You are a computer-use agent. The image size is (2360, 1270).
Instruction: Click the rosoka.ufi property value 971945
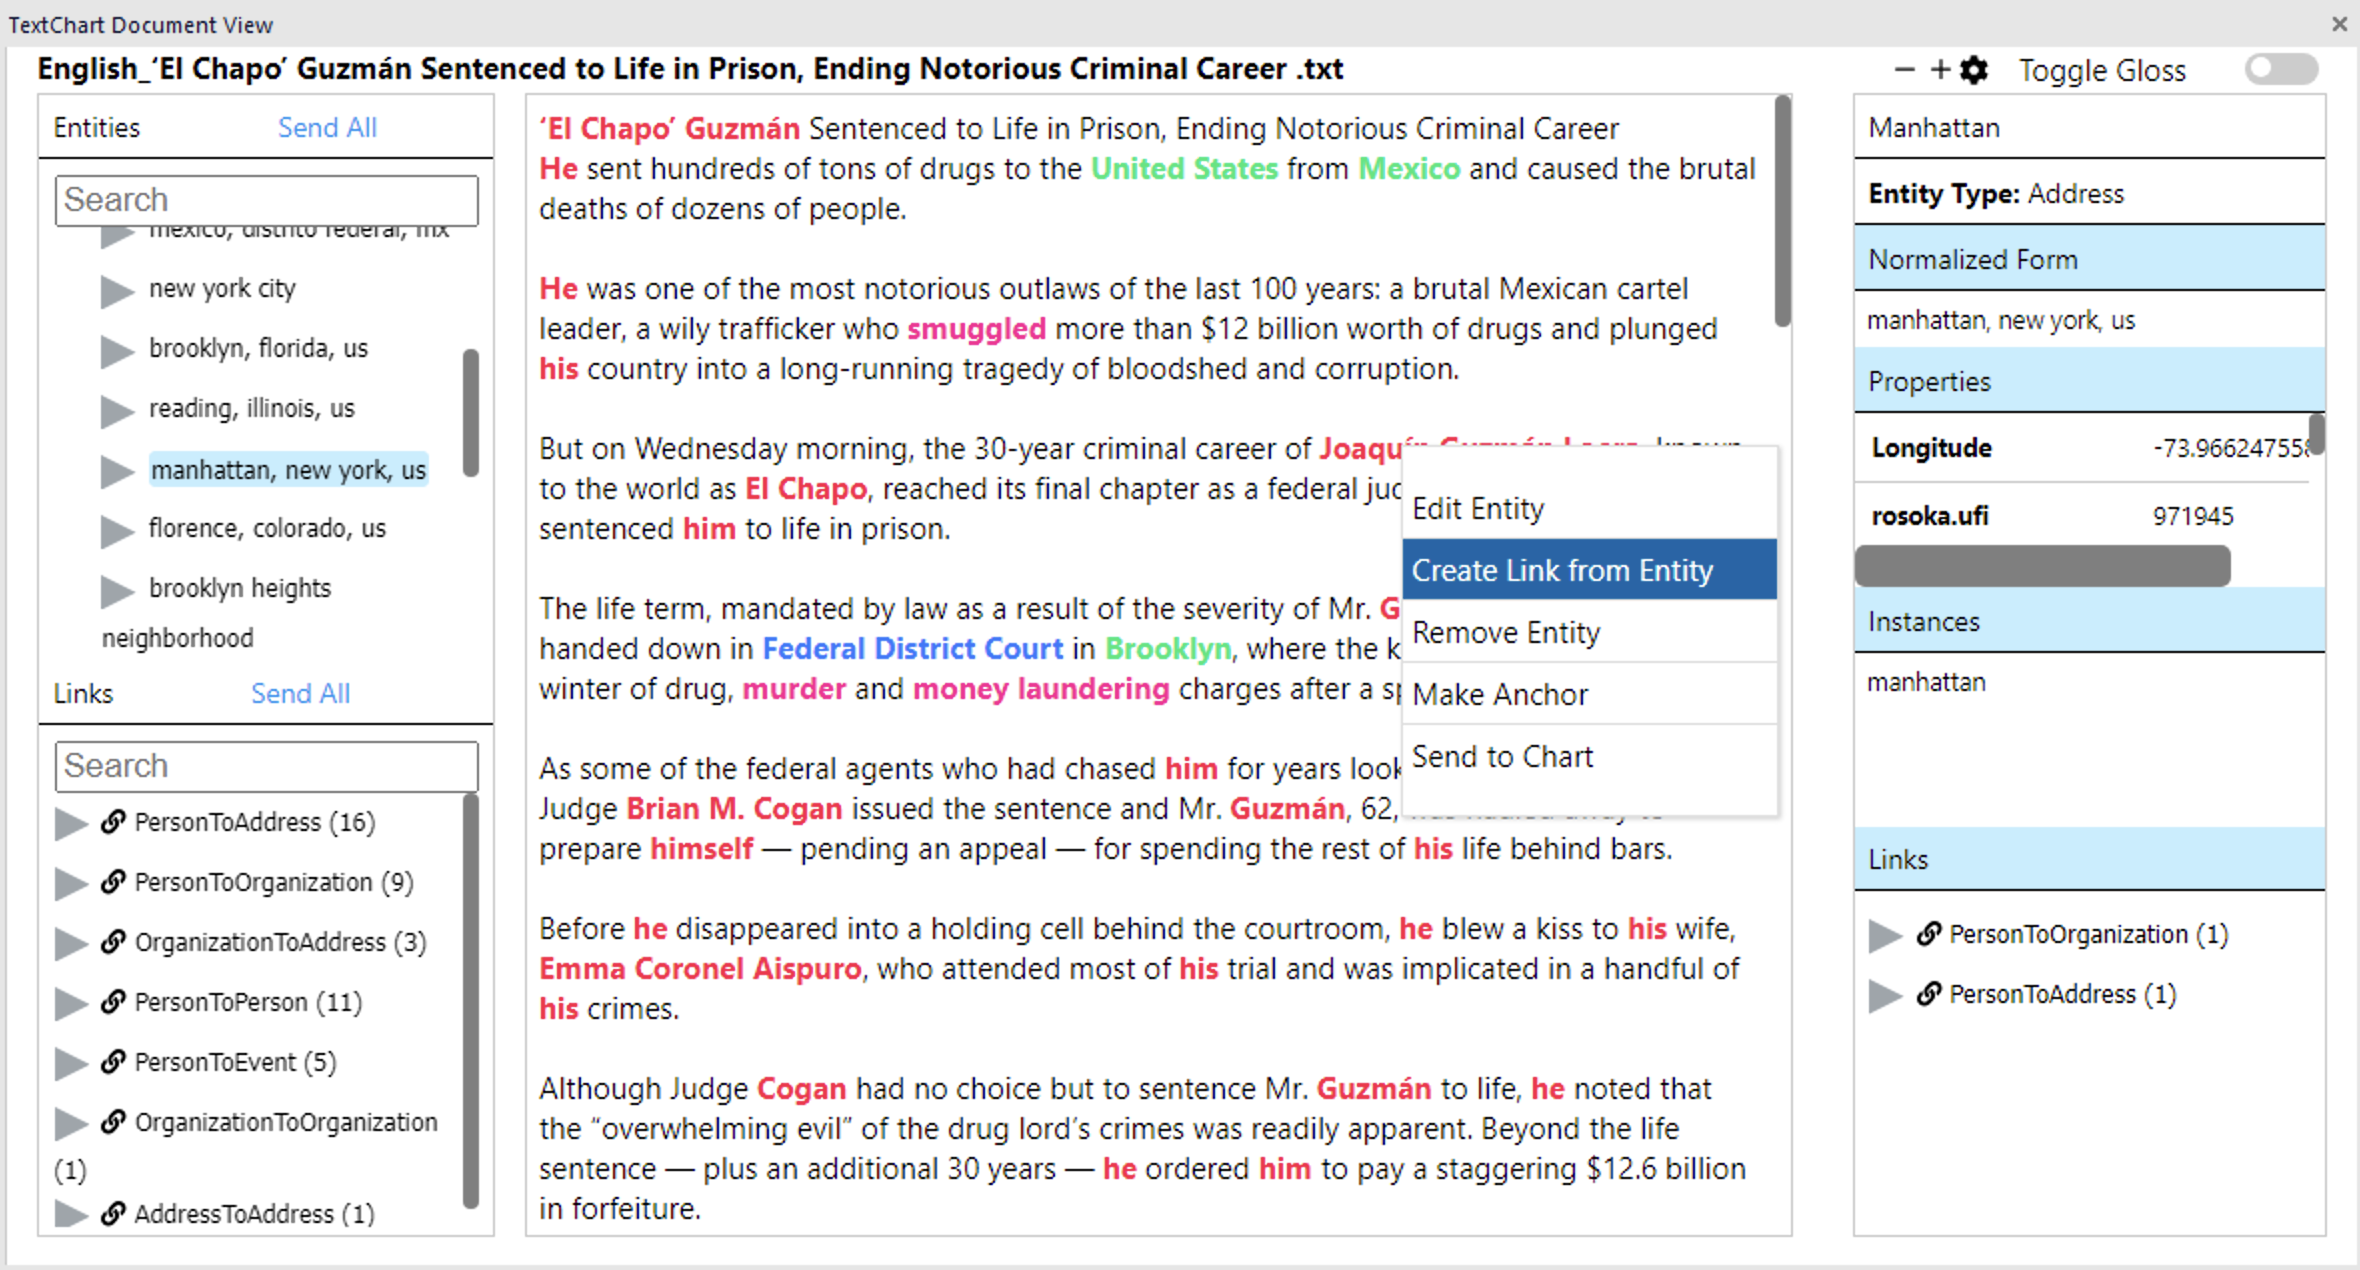click(2193, 516)
